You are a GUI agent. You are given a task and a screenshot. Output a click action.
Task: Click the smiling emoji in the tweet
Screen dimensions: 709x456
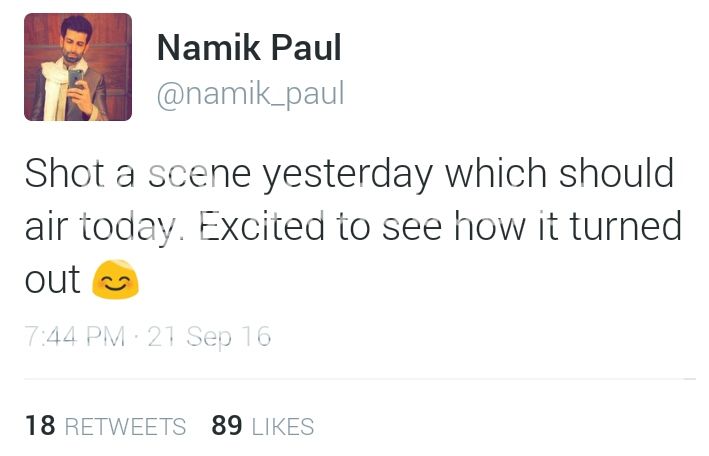point(115,283)
